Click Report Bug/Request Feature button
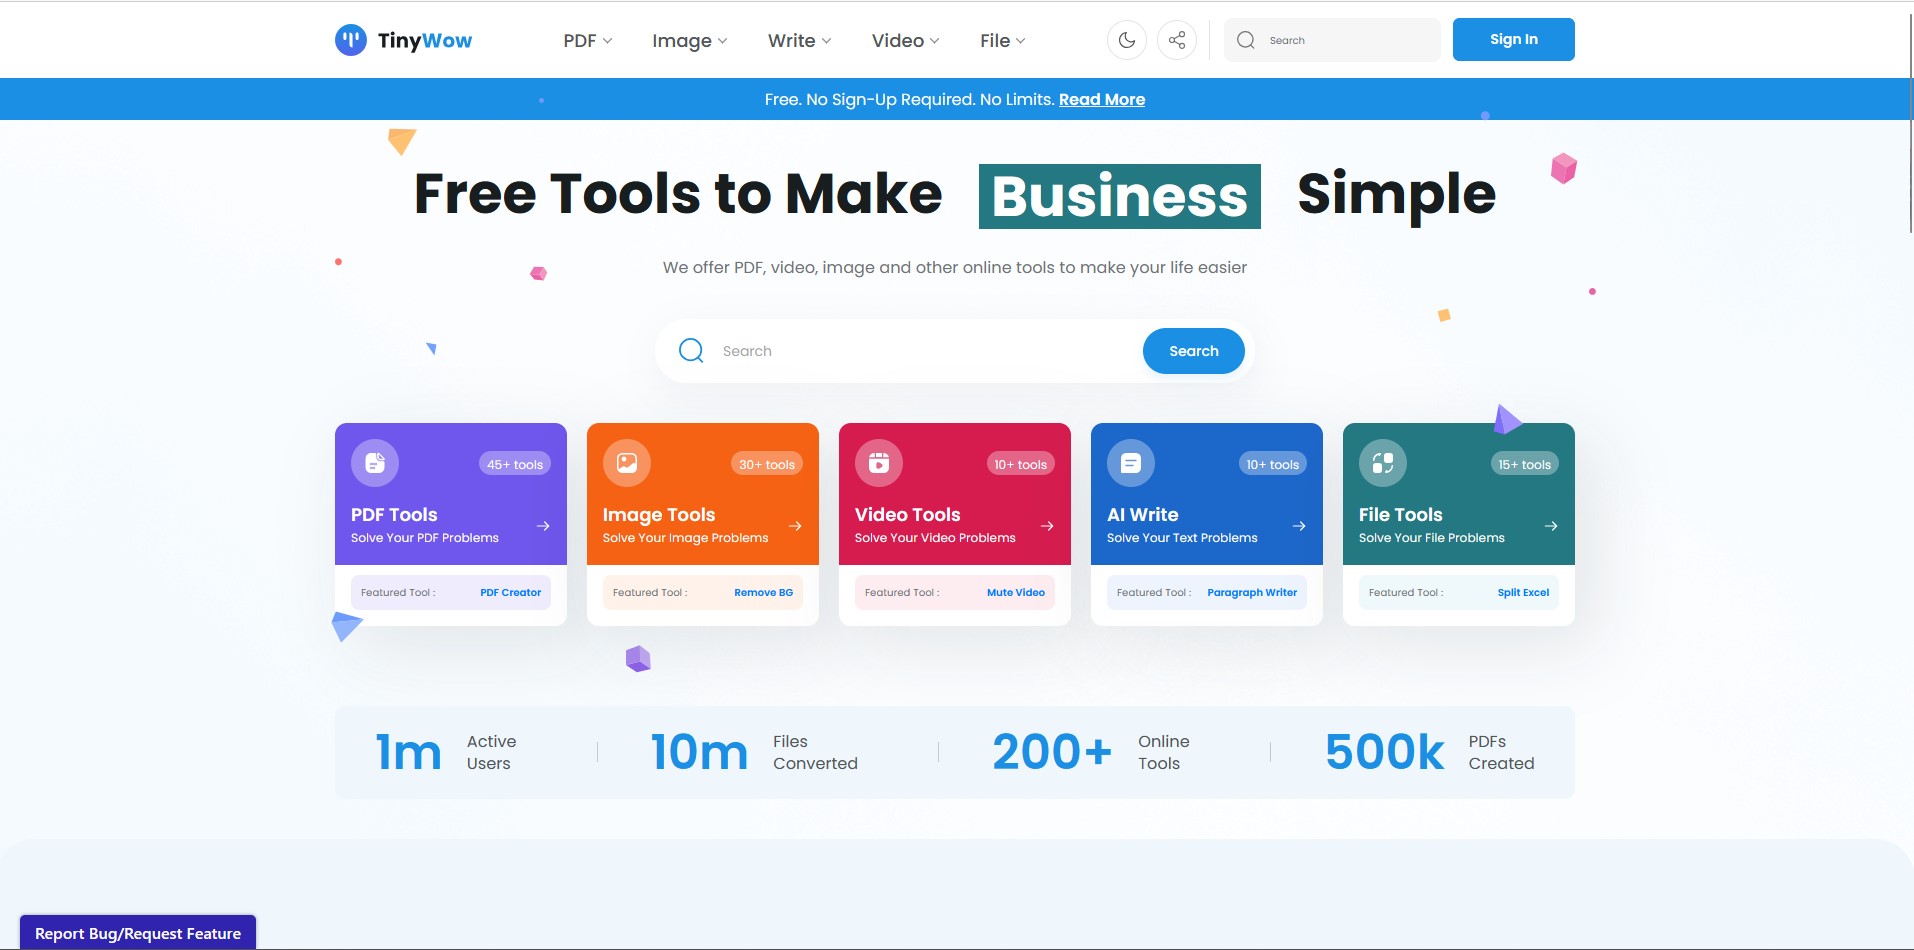 [x=138, y=933]
